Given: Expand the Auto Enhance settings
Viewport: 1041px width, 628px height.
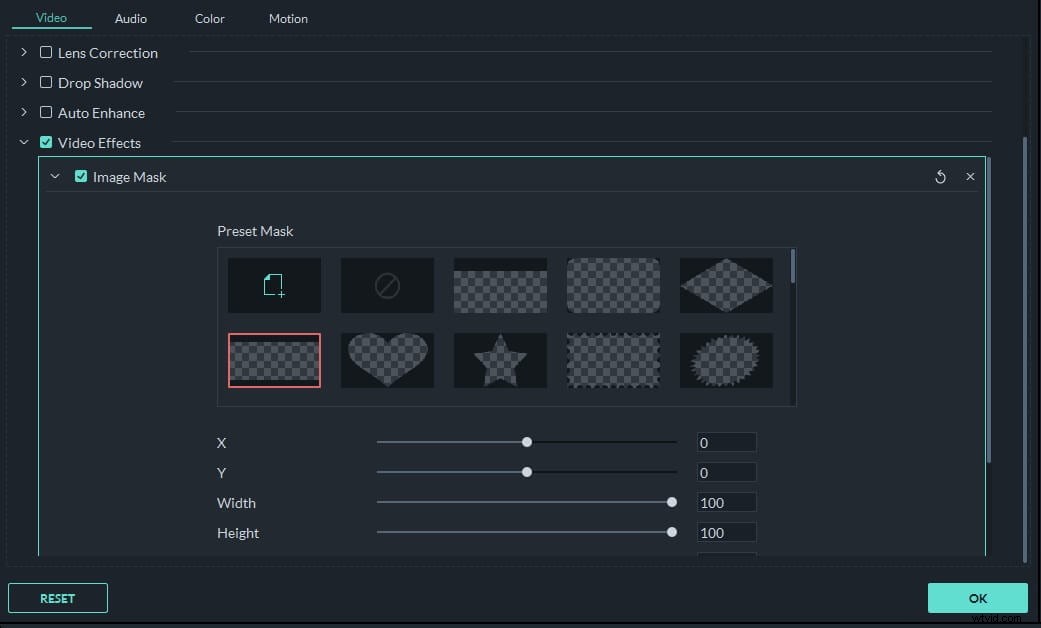Looking at the screenshot, I should click(x=23, y=112).
